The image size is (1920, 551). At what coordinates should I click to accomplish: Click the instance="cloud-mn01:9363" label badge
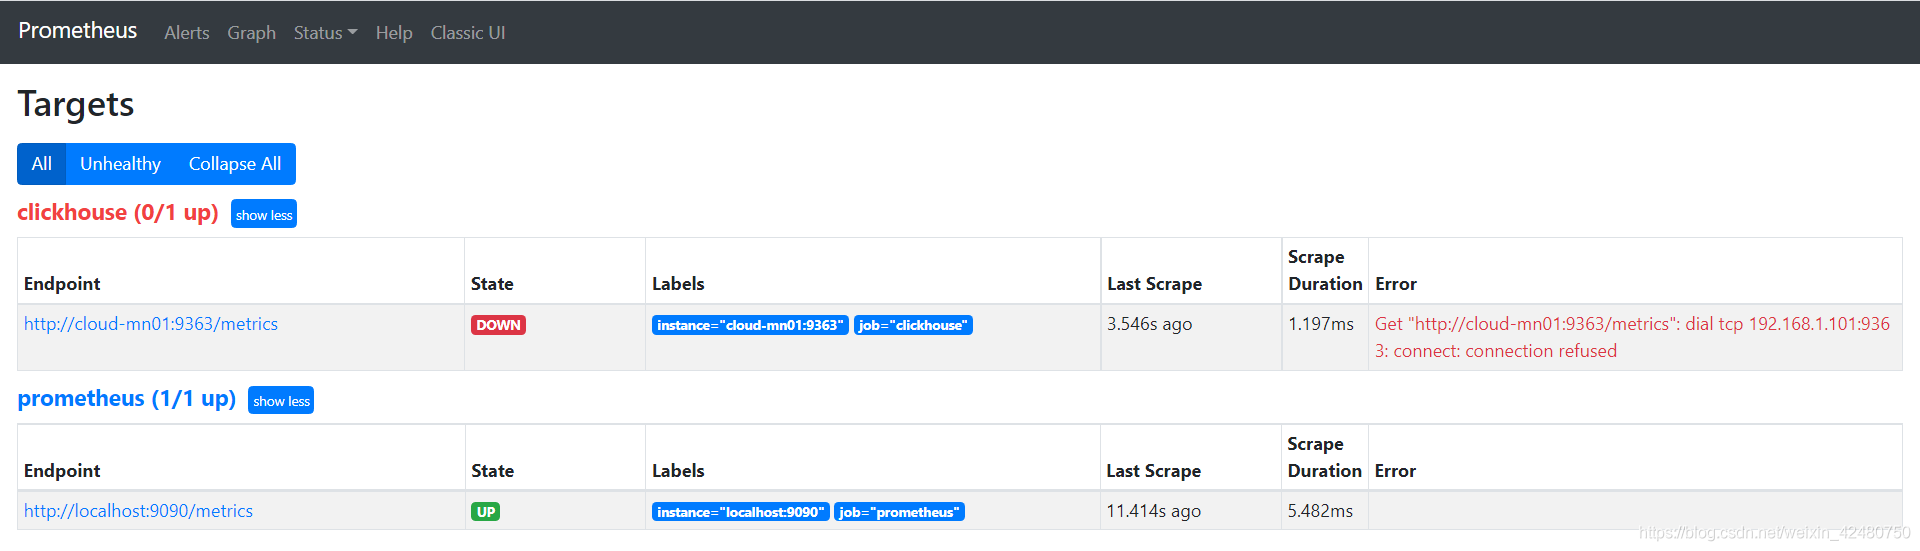tap(750, 325)
